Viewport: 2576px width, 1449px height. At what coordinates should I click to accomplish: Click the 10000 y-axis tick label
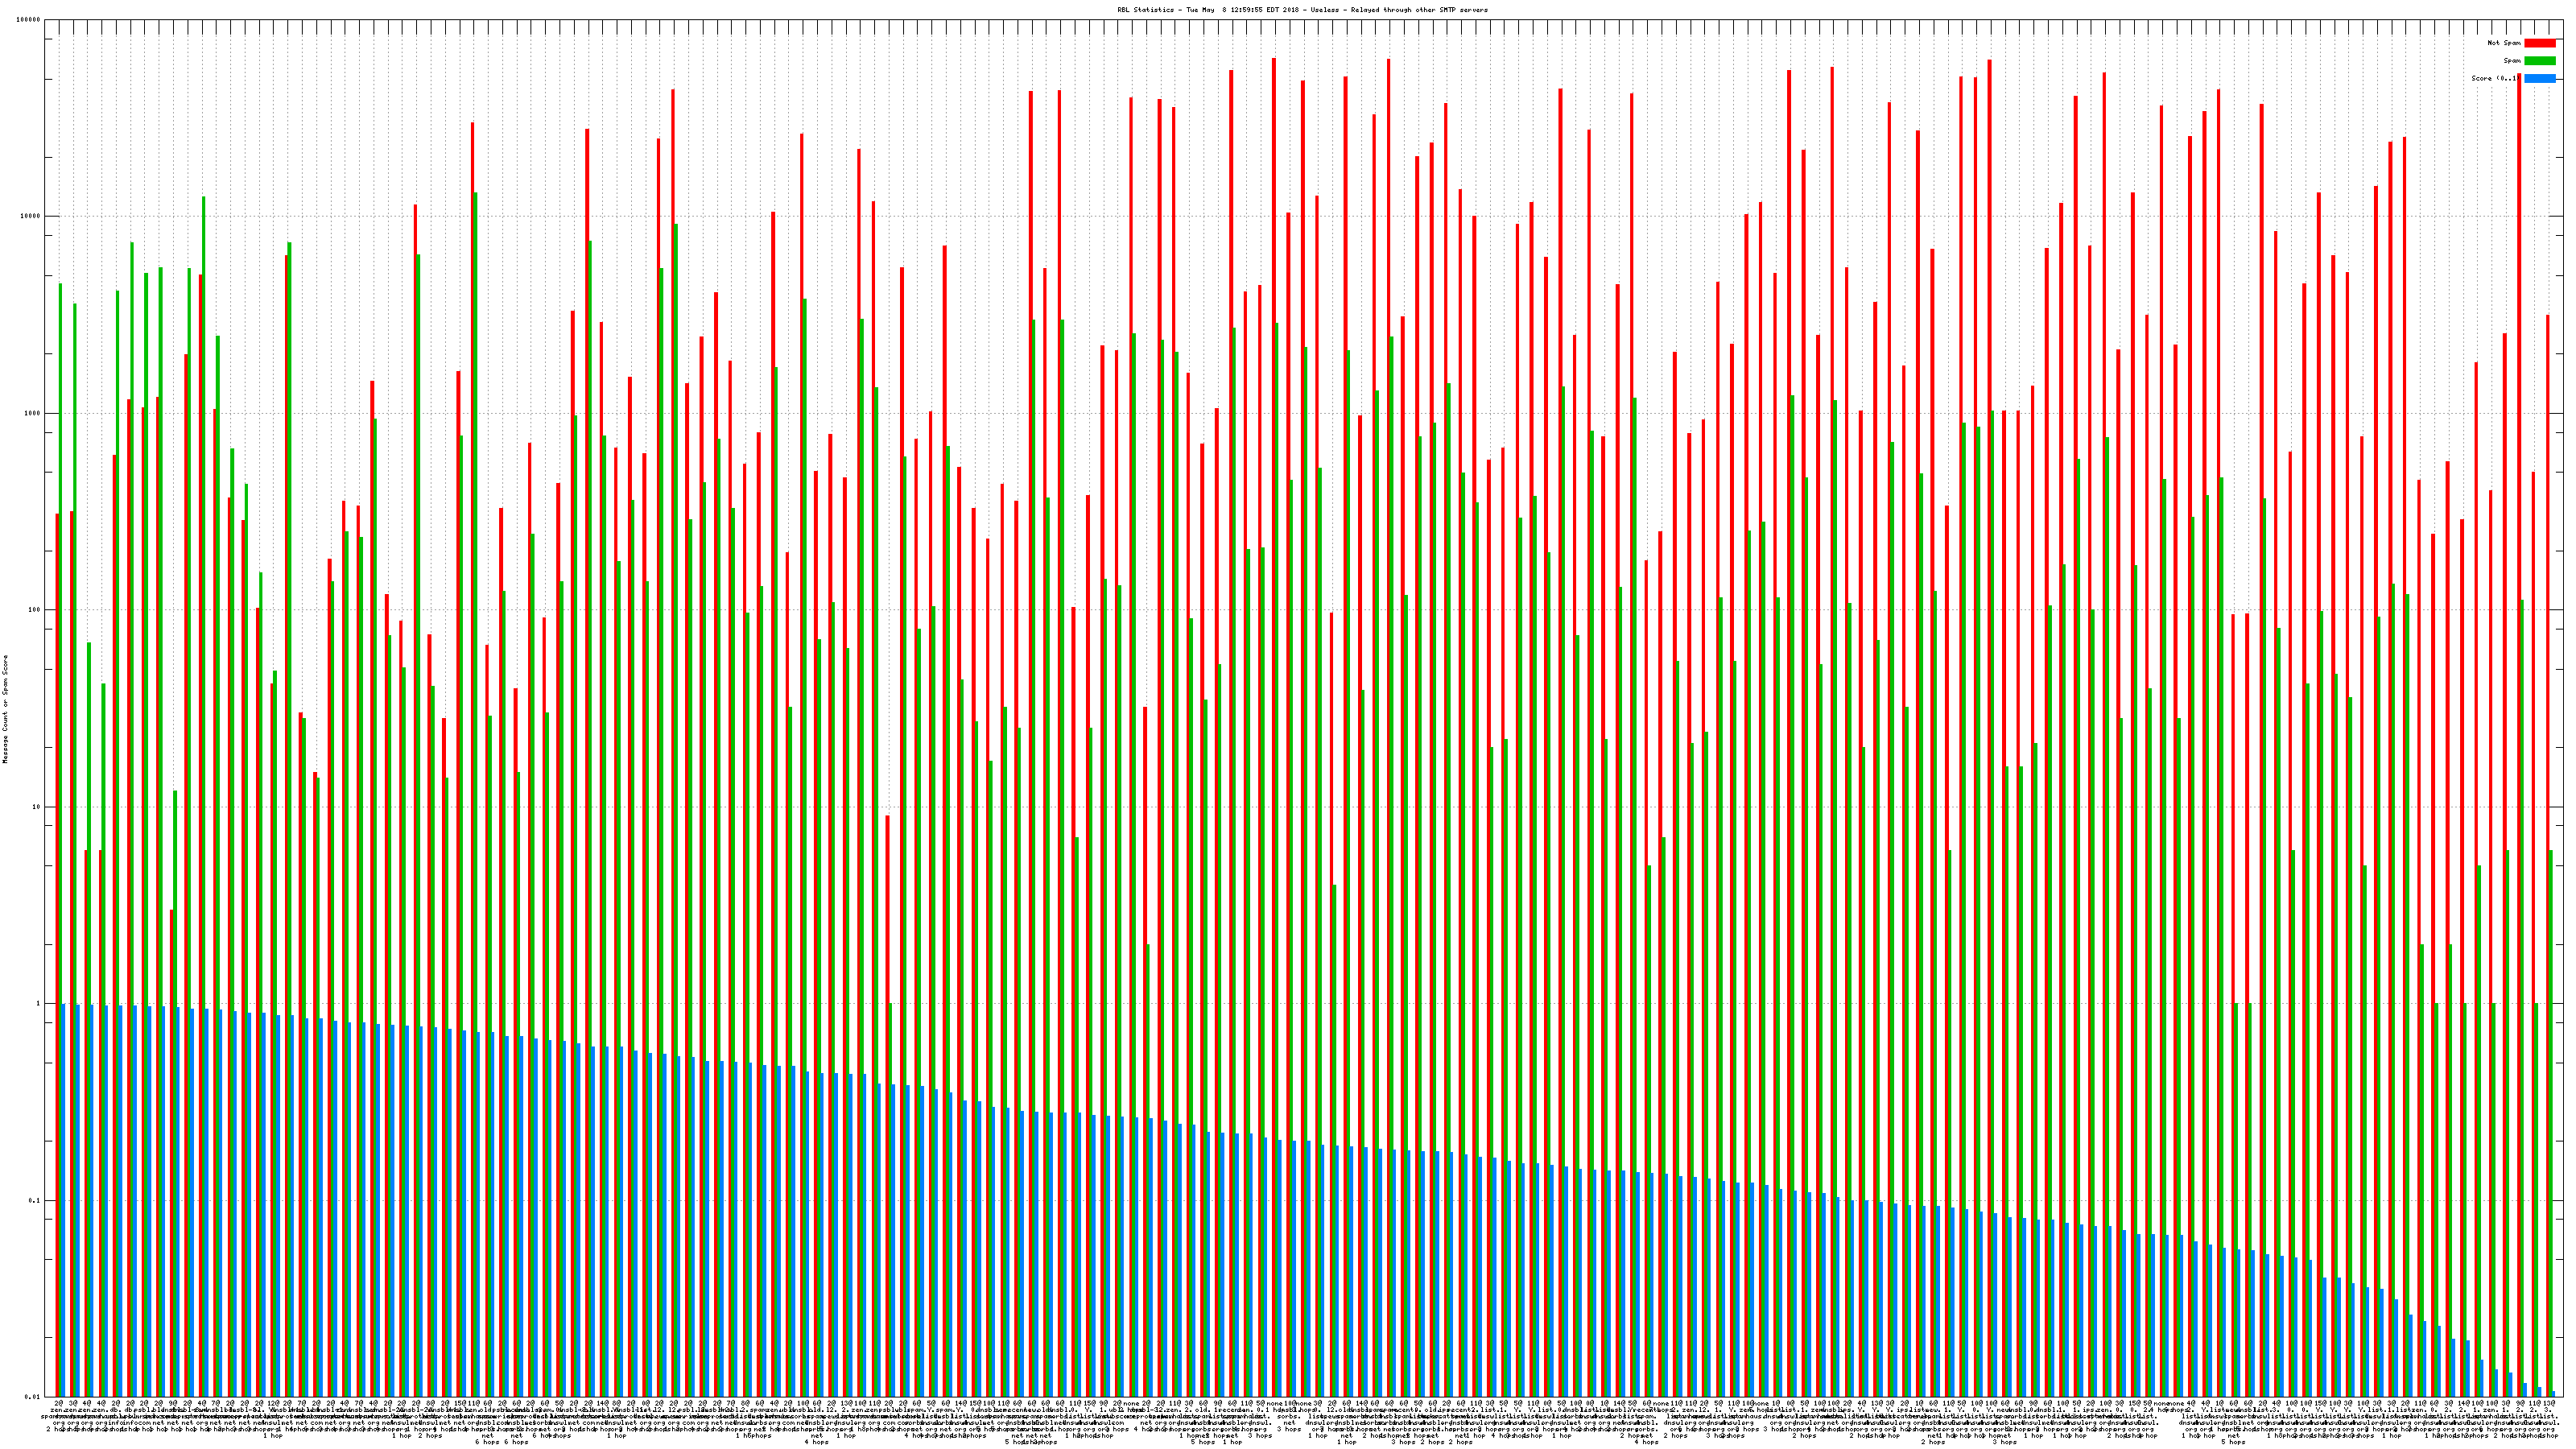31,217
